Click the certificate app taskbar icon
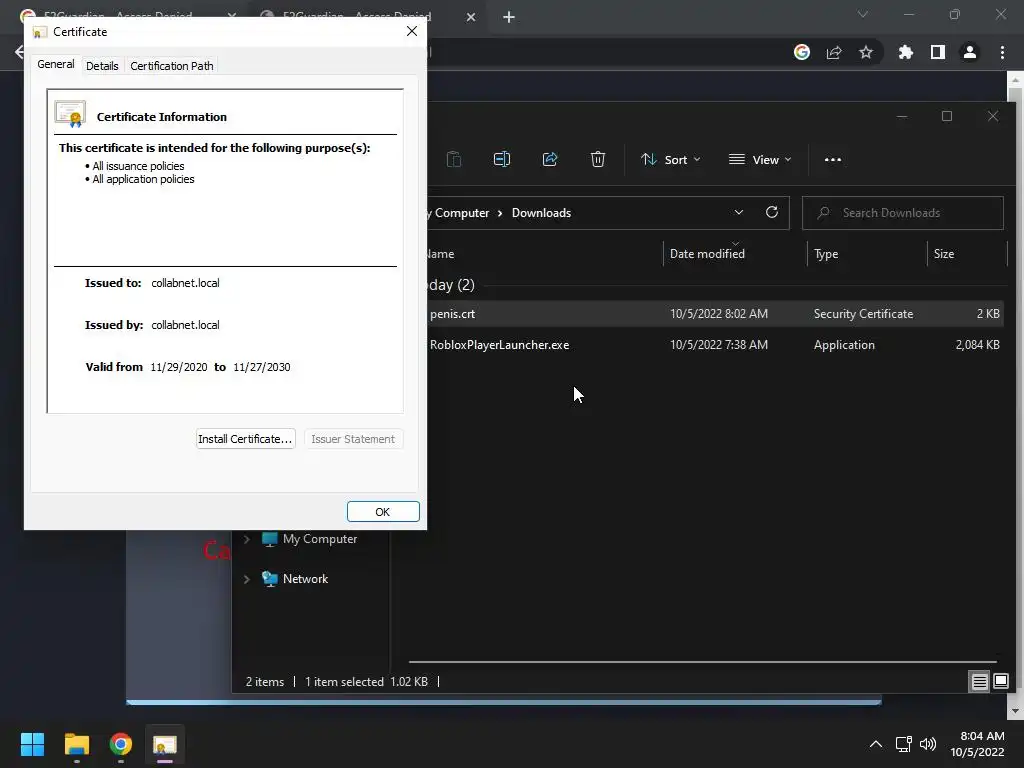 coord(165,744)
